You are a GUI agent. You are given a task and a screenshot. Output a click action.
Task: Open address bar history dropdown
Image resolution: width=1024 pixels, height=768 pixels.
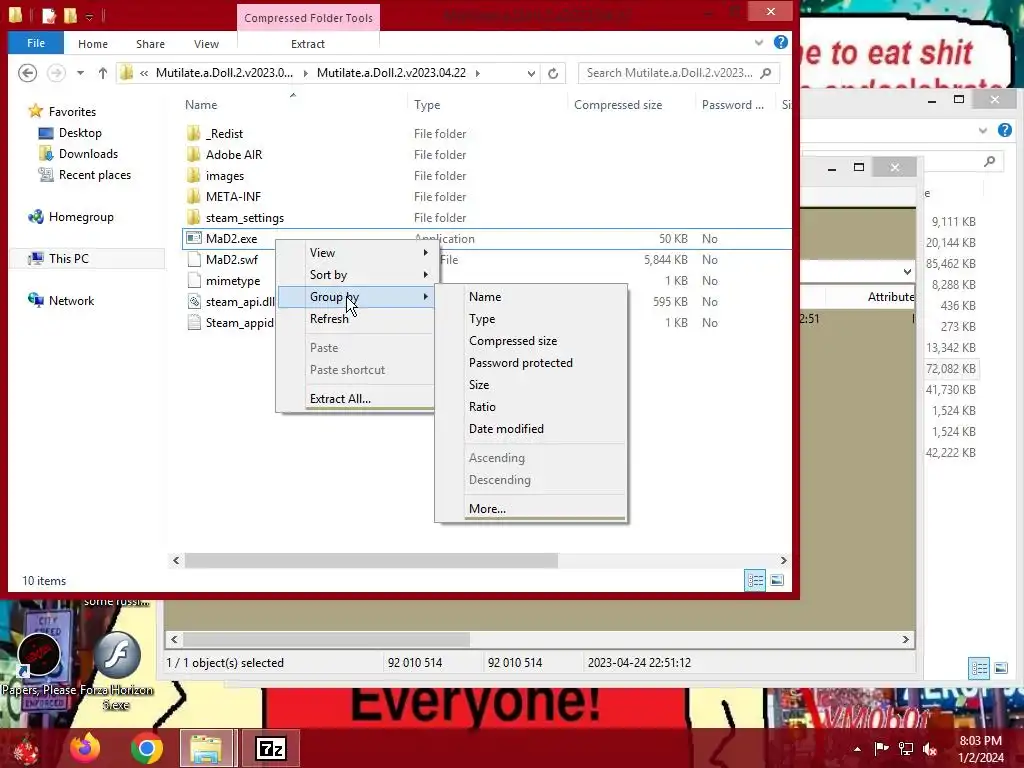[x=532, y=73]
